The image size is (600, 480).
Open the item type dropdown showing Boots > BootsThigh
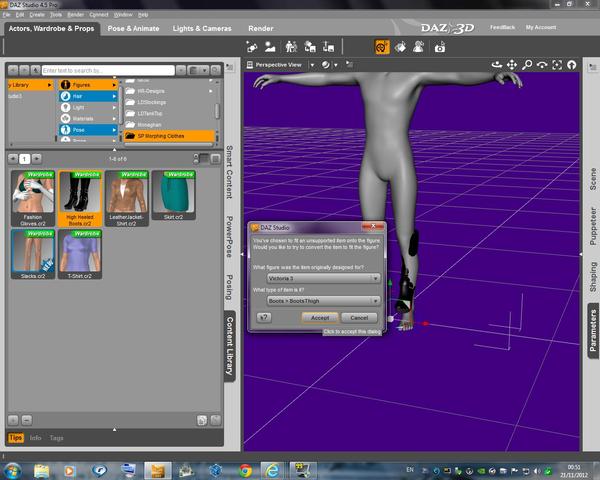[x=323, y=301]
